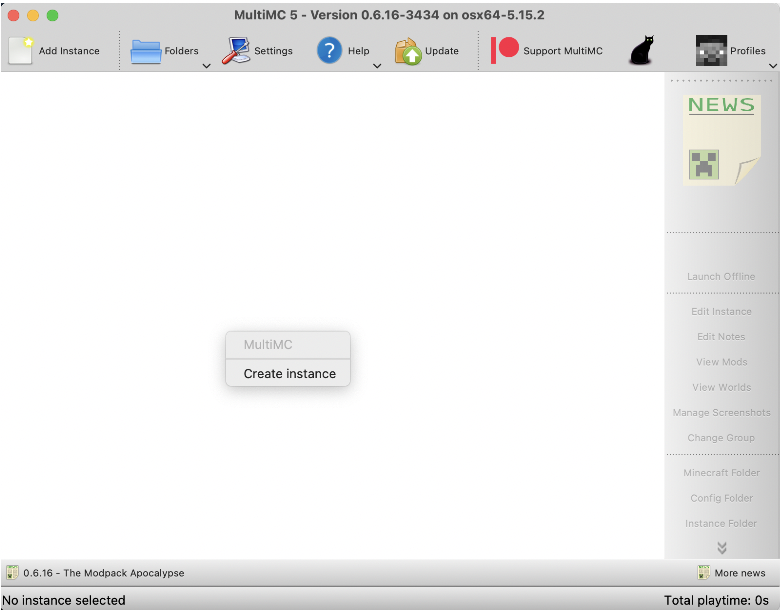
Task: Click the blue Help question mark icon
Action: click(329, 51)
